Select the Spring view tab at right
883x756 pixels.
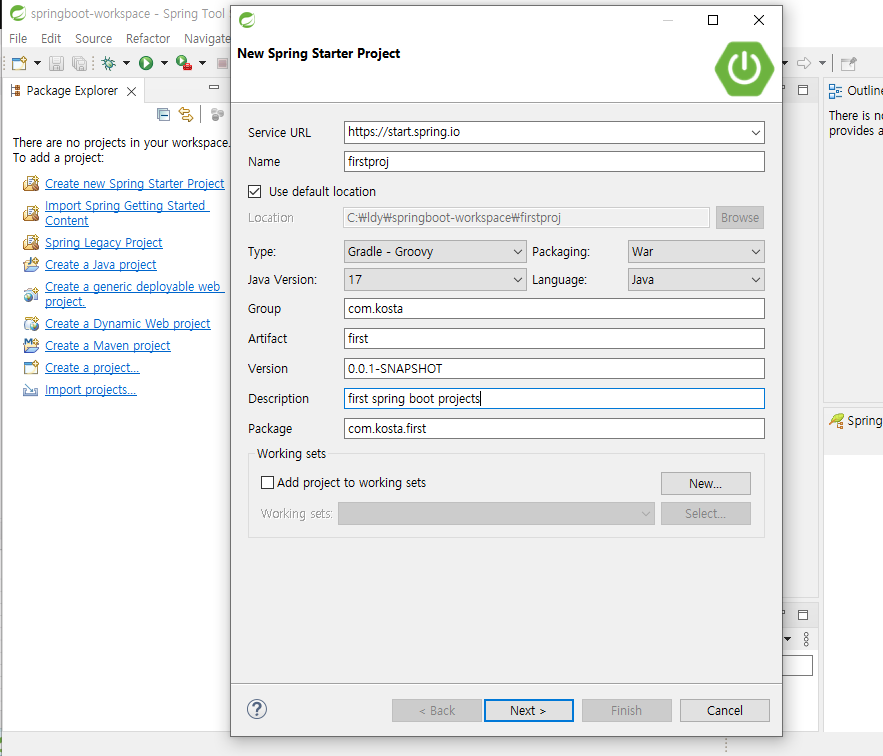[x=855, y=421]
